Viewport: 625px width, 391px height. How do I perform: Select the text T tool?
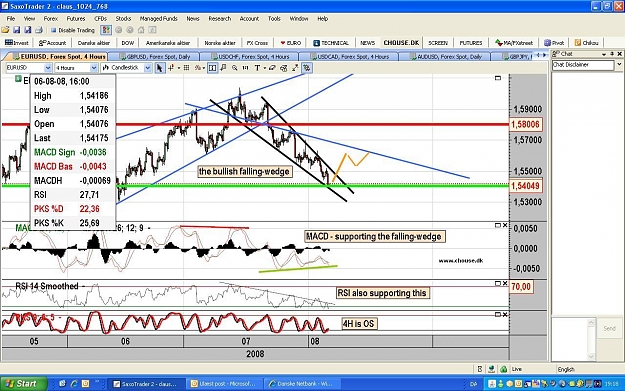click(257, 68)
